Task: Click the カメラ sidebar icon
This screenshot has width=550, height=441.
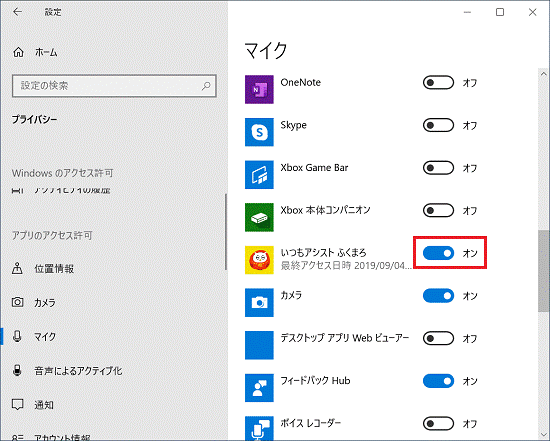Action: [17, 302]
